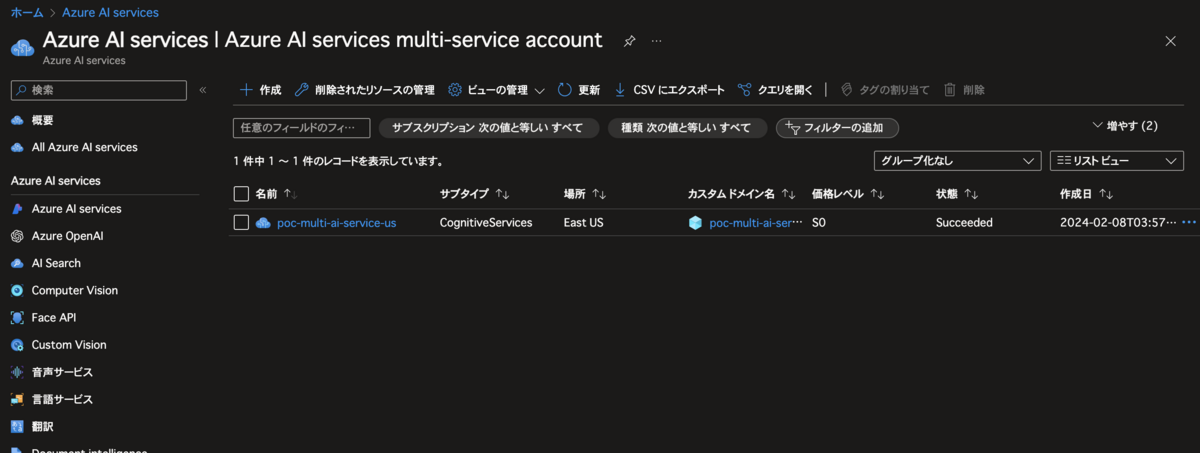1200x453 pixels.
Task: Click the East US cell
Action: click(x=583, y=223)
